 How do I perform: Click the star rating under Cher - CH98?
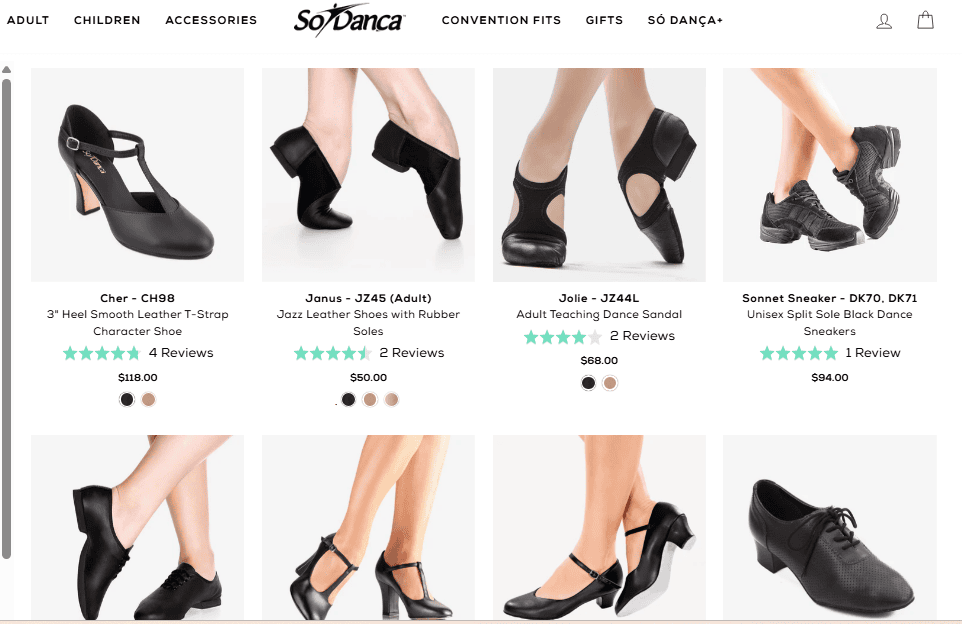click(101, 352)
